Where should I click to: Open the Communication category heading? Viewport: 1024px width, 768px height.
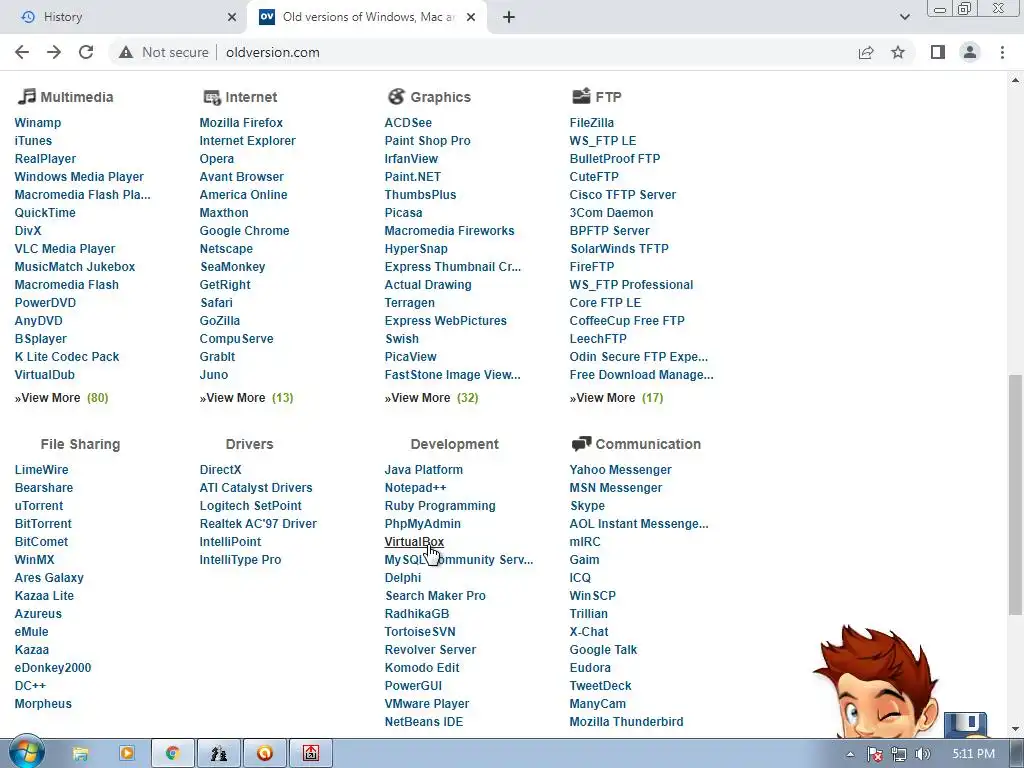tap(648, 444)
